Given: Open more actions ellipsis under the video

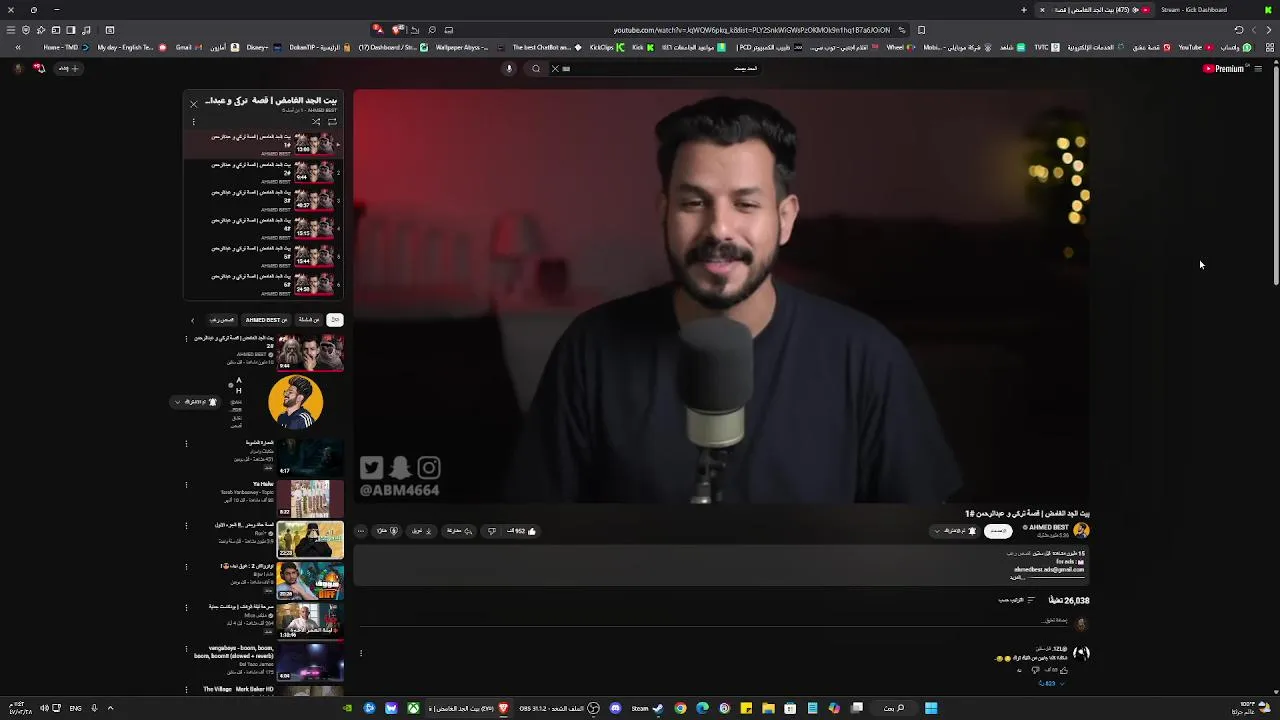Looking at the screenshot, I should [361, 531].
